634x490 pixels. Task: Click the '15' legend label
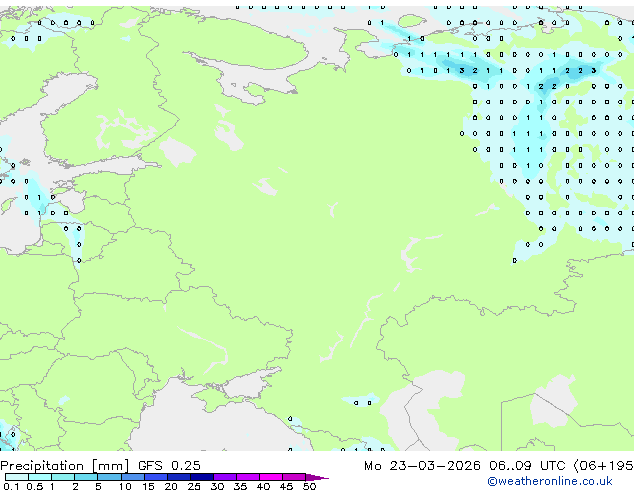[x=148, y=486]
